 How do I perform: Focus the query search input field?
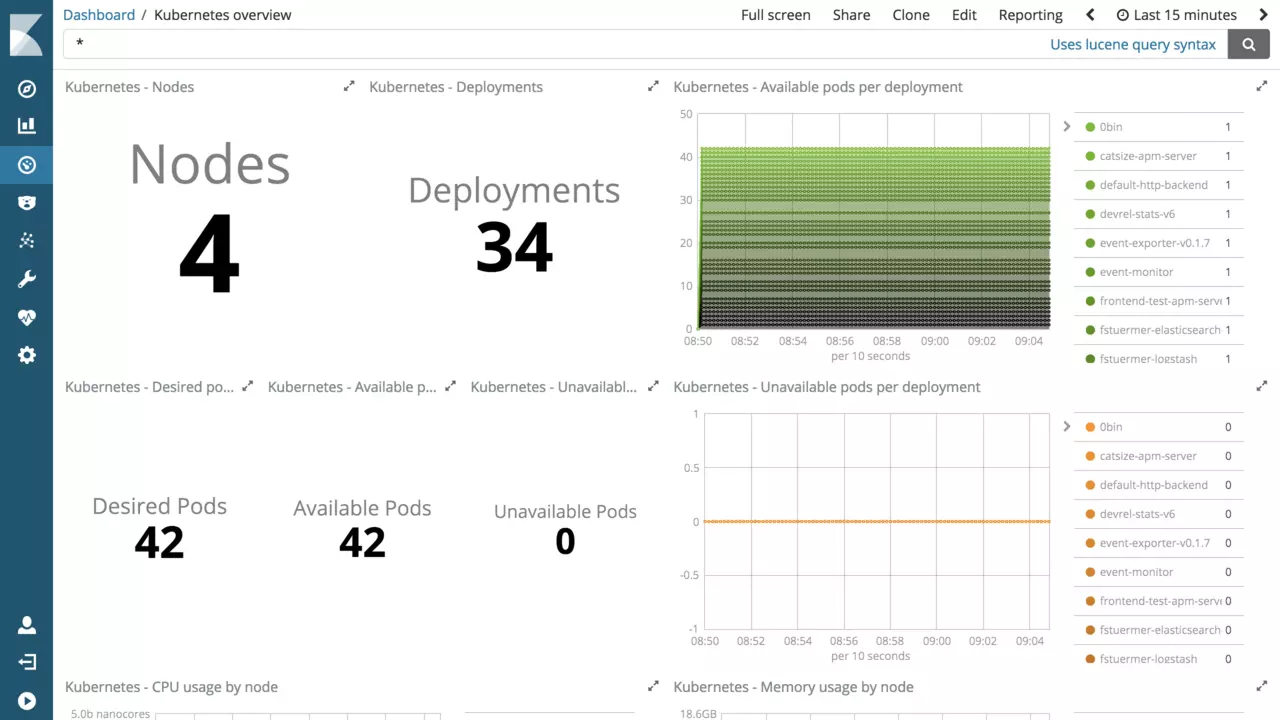click(x=550, y=44)
